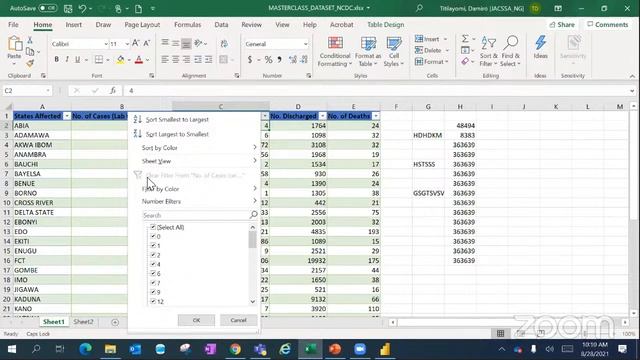Switch to the Formulas tab
Screen dimensions: 640x360
click(187, 24)
